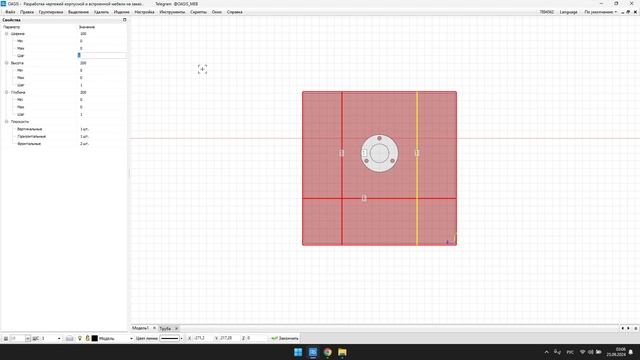Click the РУС input language indicator

point(570,352)
